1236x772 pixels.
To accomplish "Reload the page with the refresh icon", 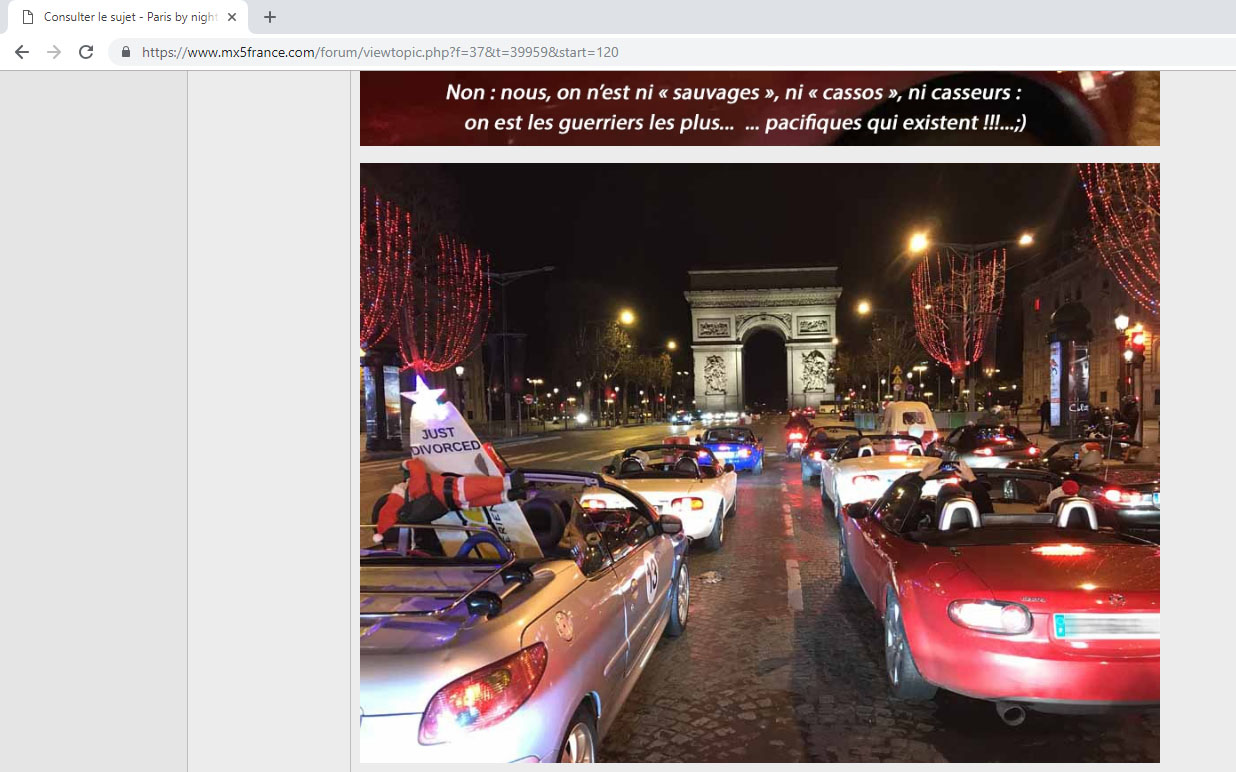I will coord(86,52).
